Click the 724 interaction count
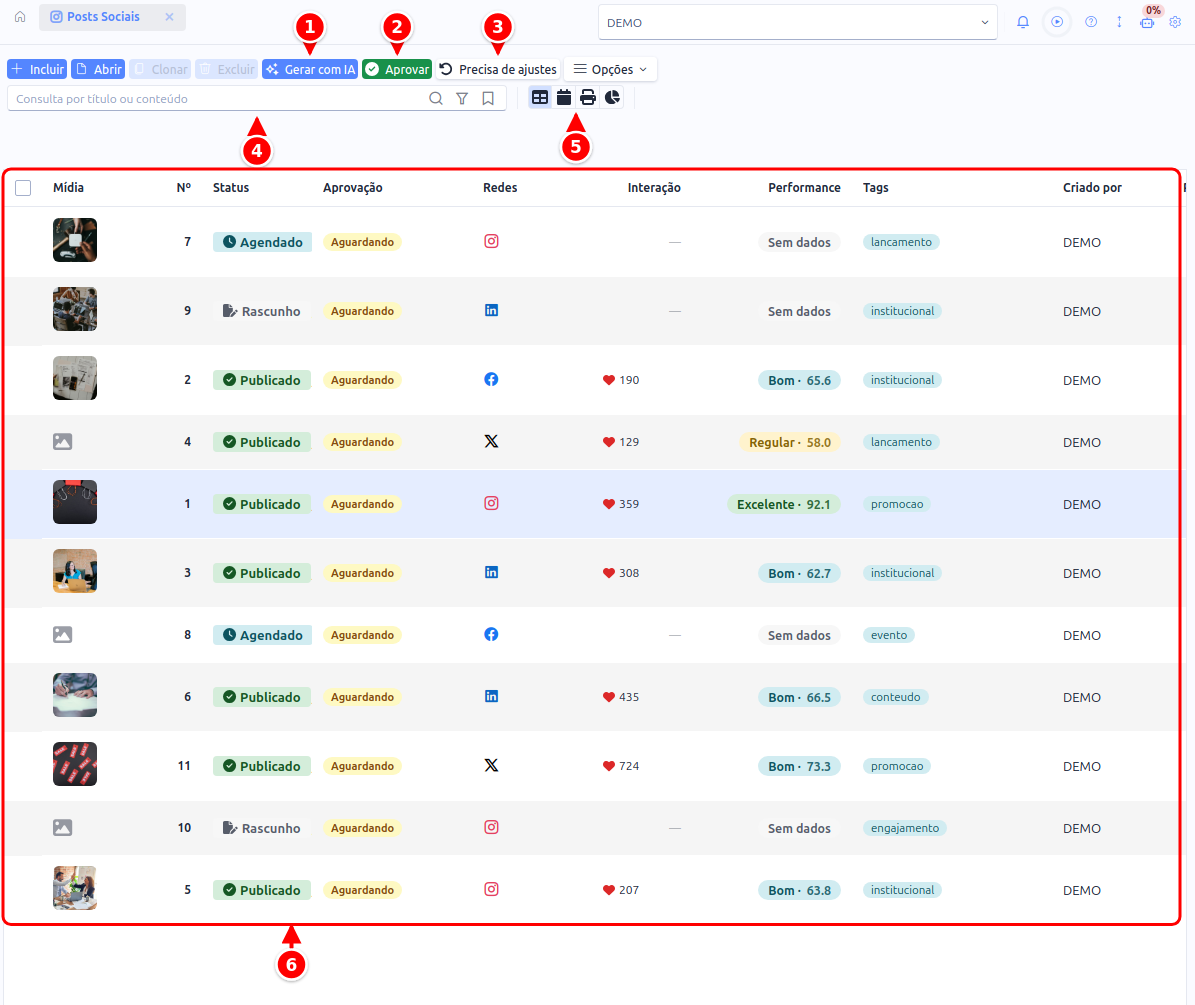Image resolution: width=1195 pixels, height=1005 pixels. pos(629,767)
